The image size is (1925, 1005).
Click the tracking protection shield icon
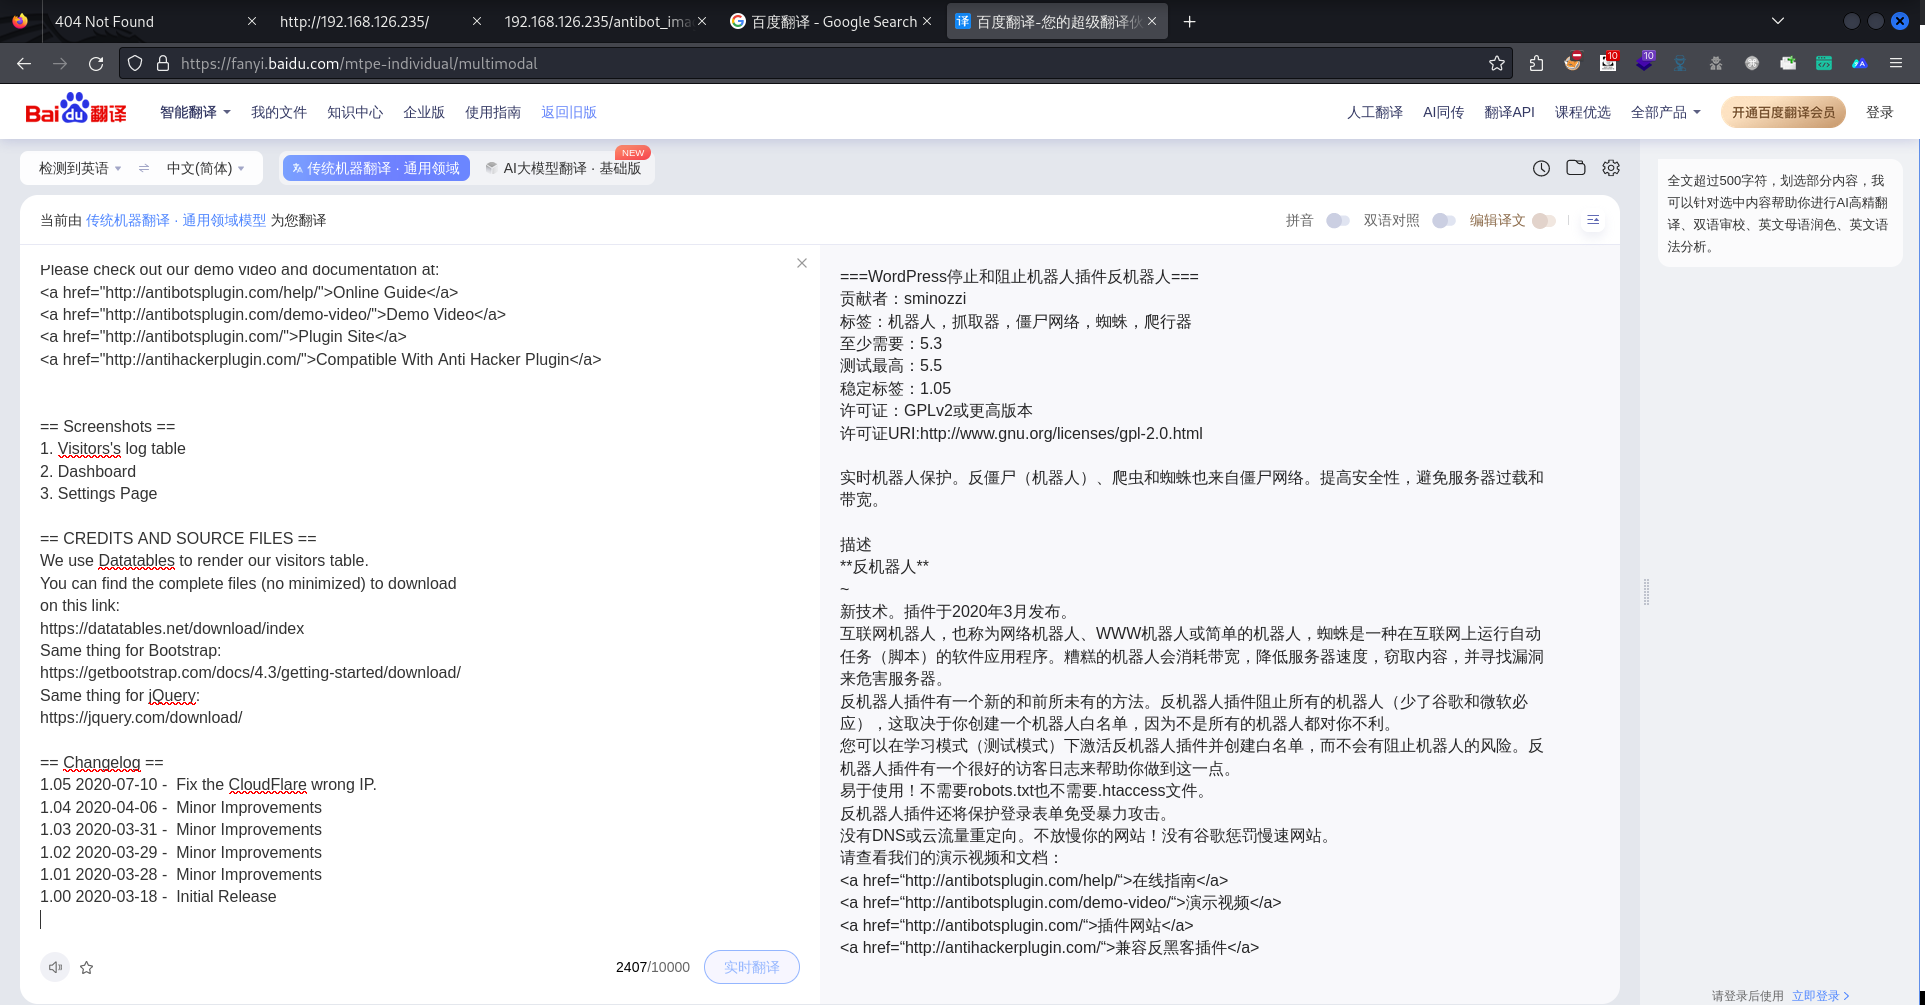pos(135,63)
